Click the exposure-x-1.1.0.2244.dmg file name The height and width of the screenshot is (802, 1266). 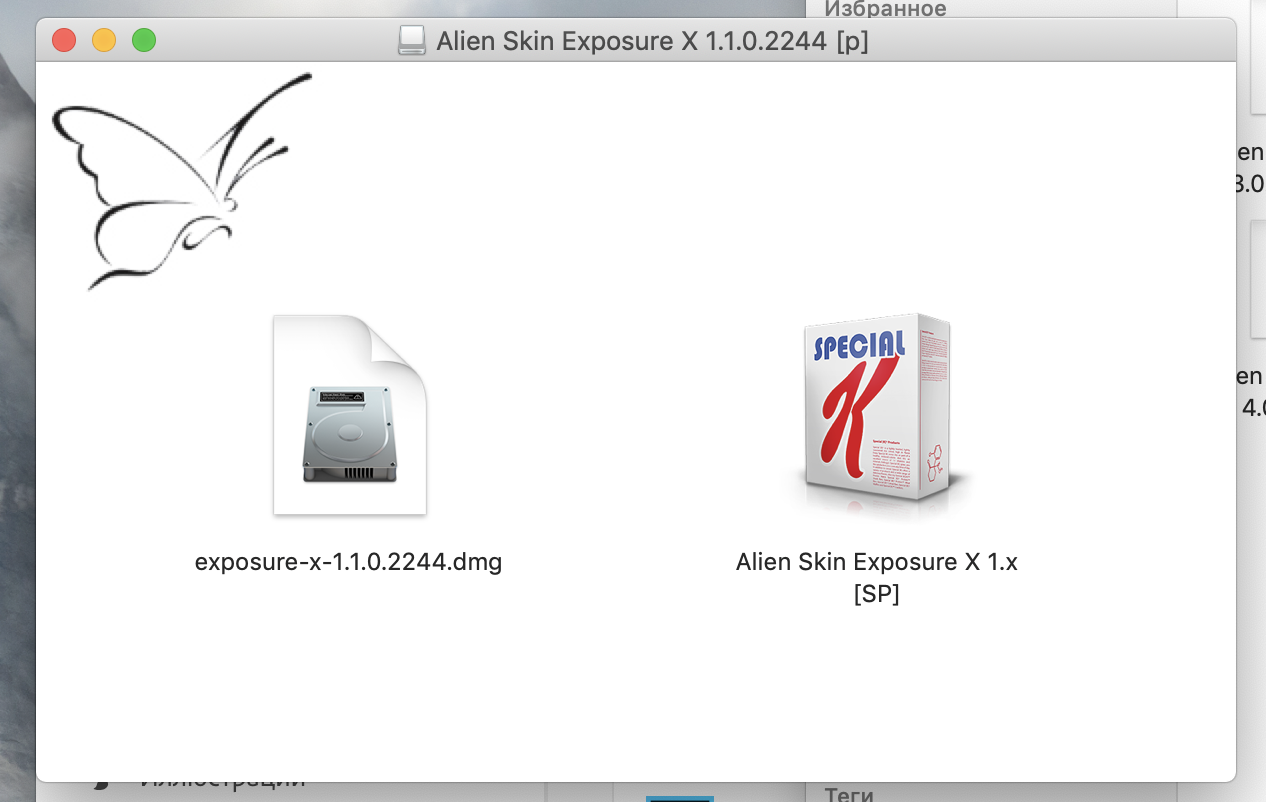[348, 562]
